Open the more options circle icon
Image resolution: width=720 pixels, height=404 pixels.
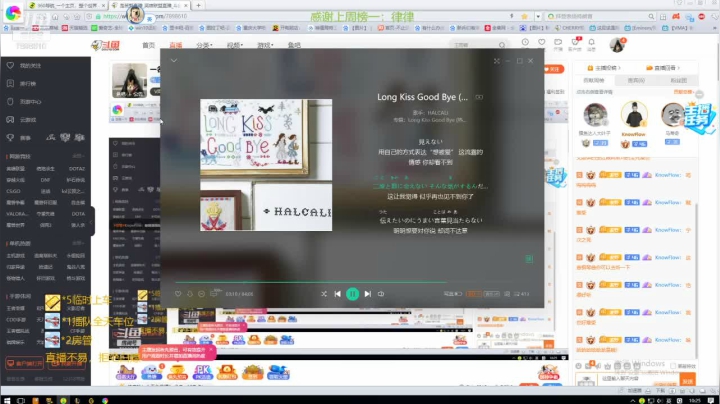[201, 294]
